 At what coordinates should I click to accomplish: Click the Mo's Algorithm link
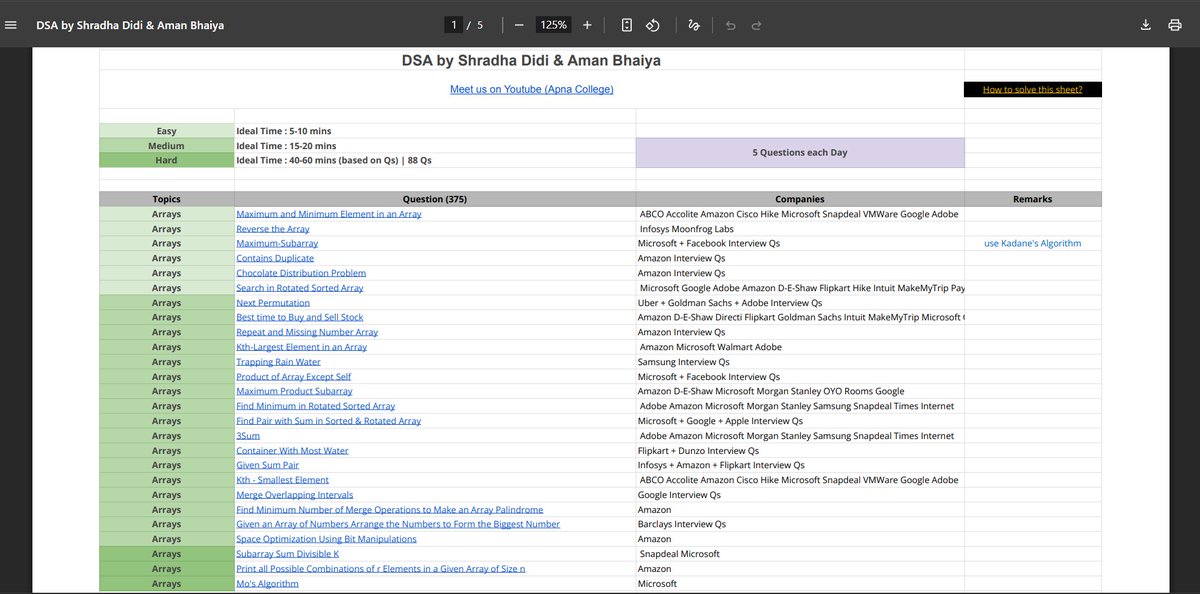266,583
